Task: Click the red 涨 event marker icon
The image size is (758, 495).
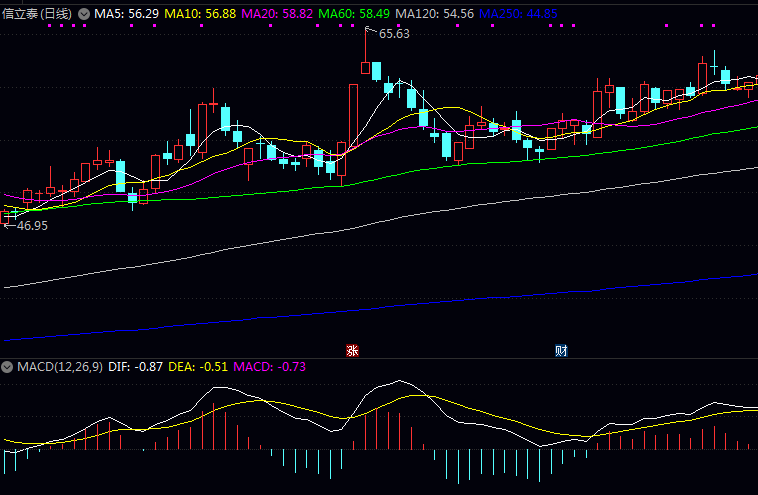Action: pyautogui.click(x=352, y=350)
